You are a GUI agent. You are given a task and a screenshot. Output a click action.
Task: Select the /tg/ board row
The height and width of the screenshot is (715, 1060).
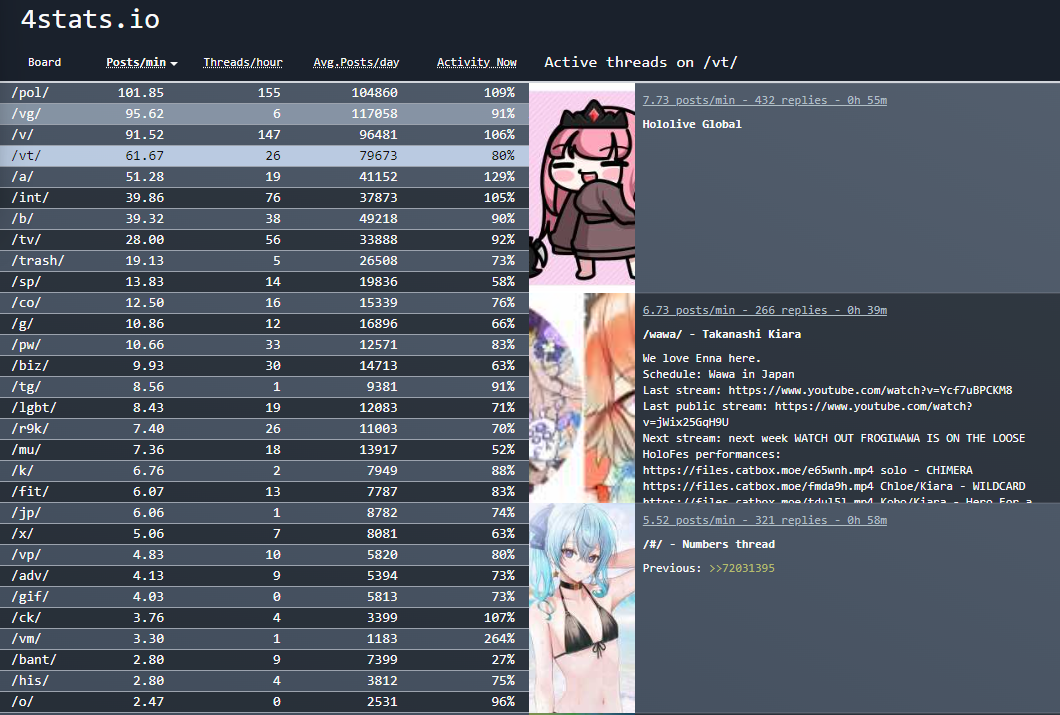(264, 386)
